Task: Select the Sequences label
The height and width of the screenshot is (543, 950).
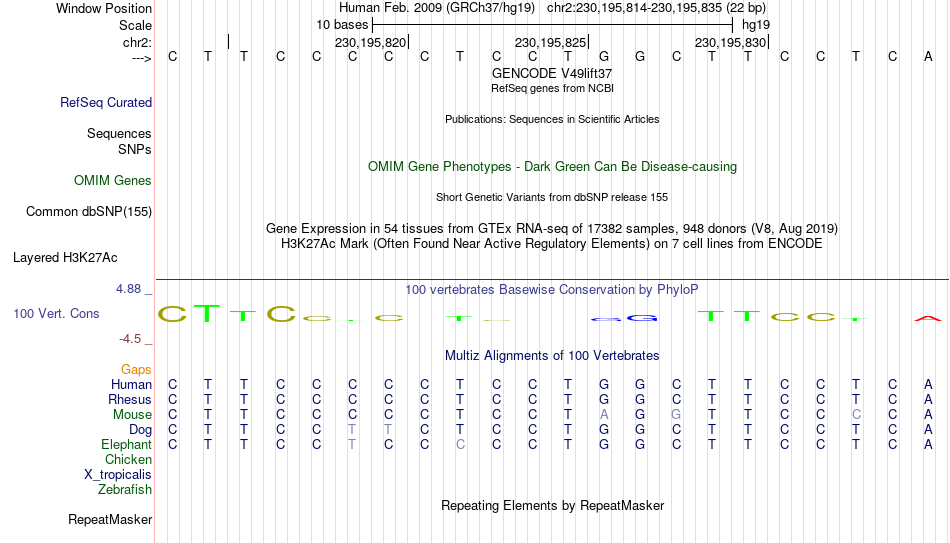Action: tap(119, 133)
